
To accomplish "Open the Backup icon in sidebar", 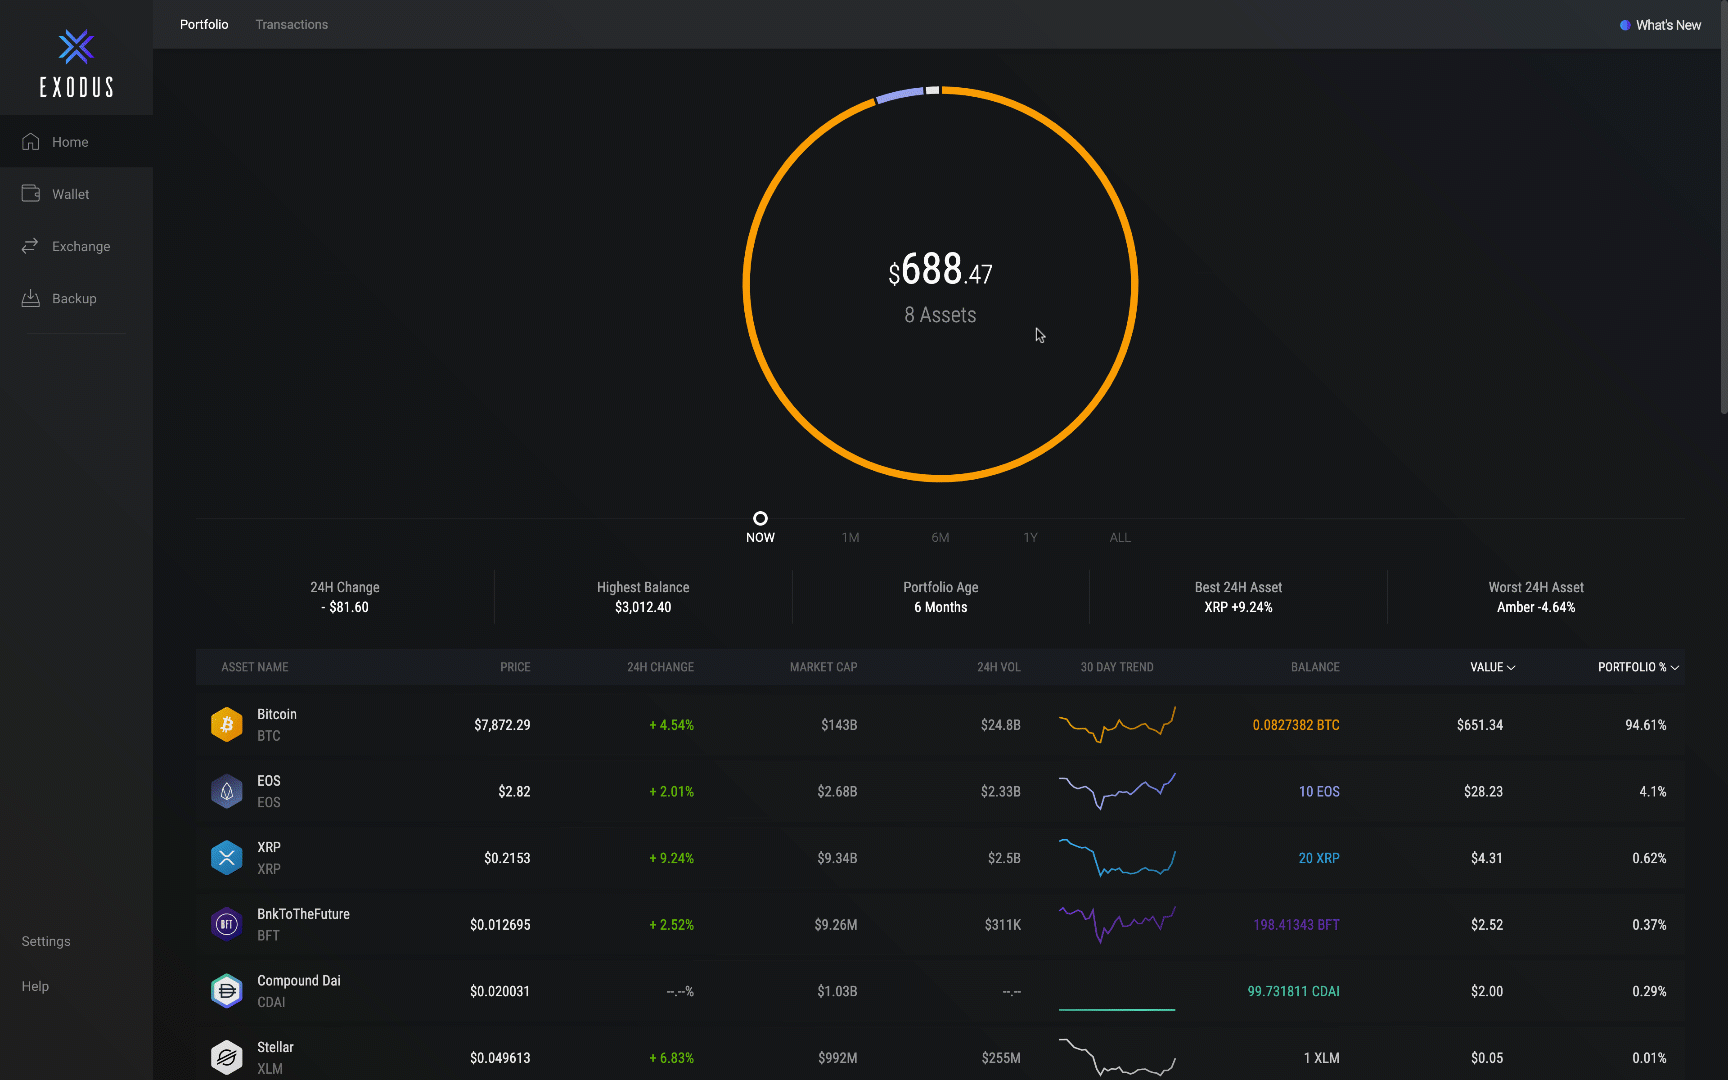I will pos(31,298).
